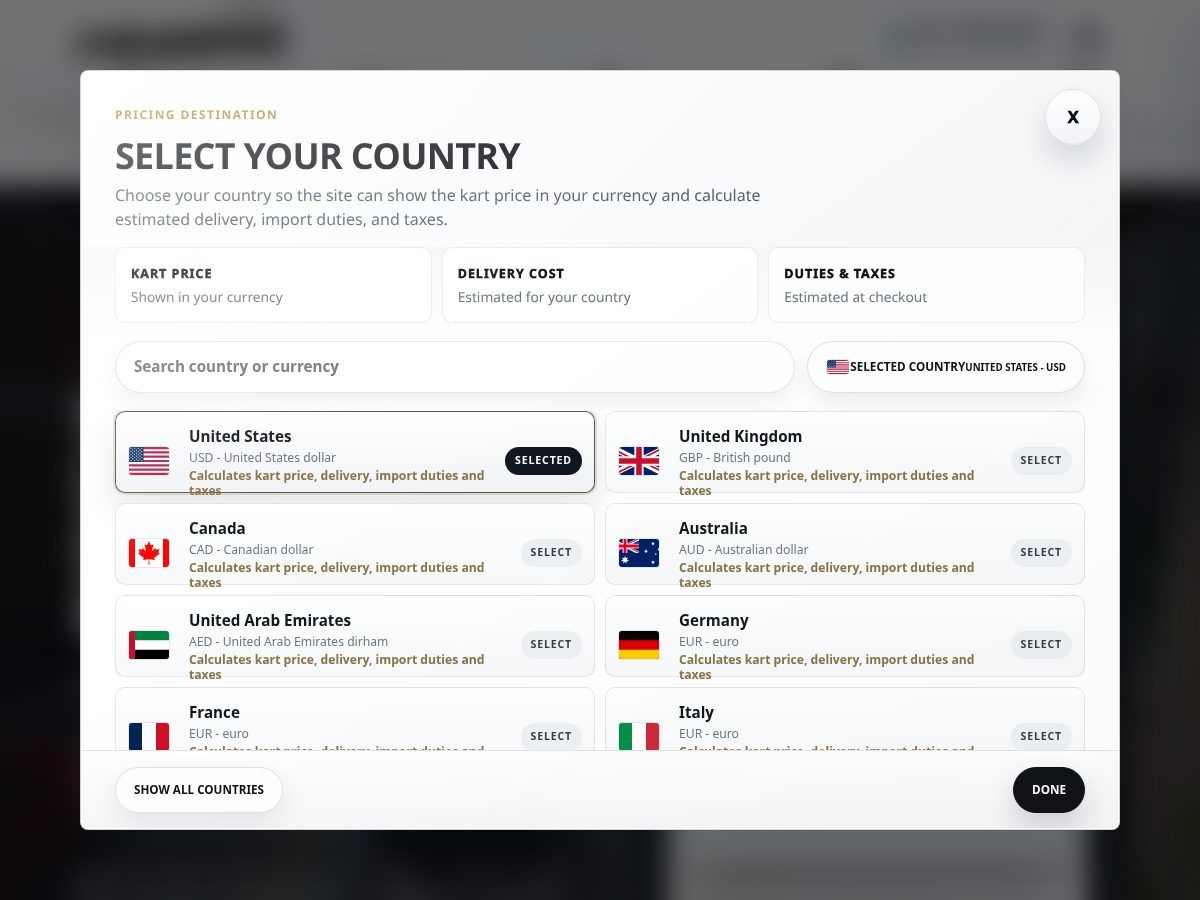This screenshot has width=1200, height=900.
Task: Confirm selection with Done button
Action: (1049, 790)
